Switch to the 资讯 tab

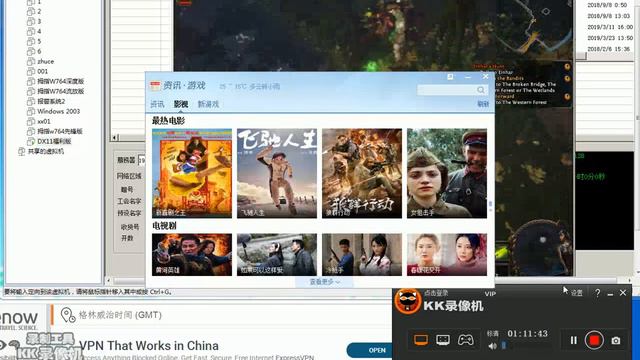tap(157, 104)
